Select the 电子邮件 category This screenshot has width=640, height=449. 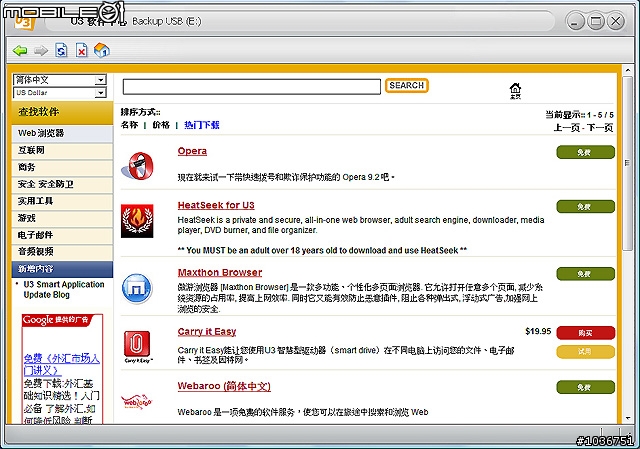pos(62,235)
